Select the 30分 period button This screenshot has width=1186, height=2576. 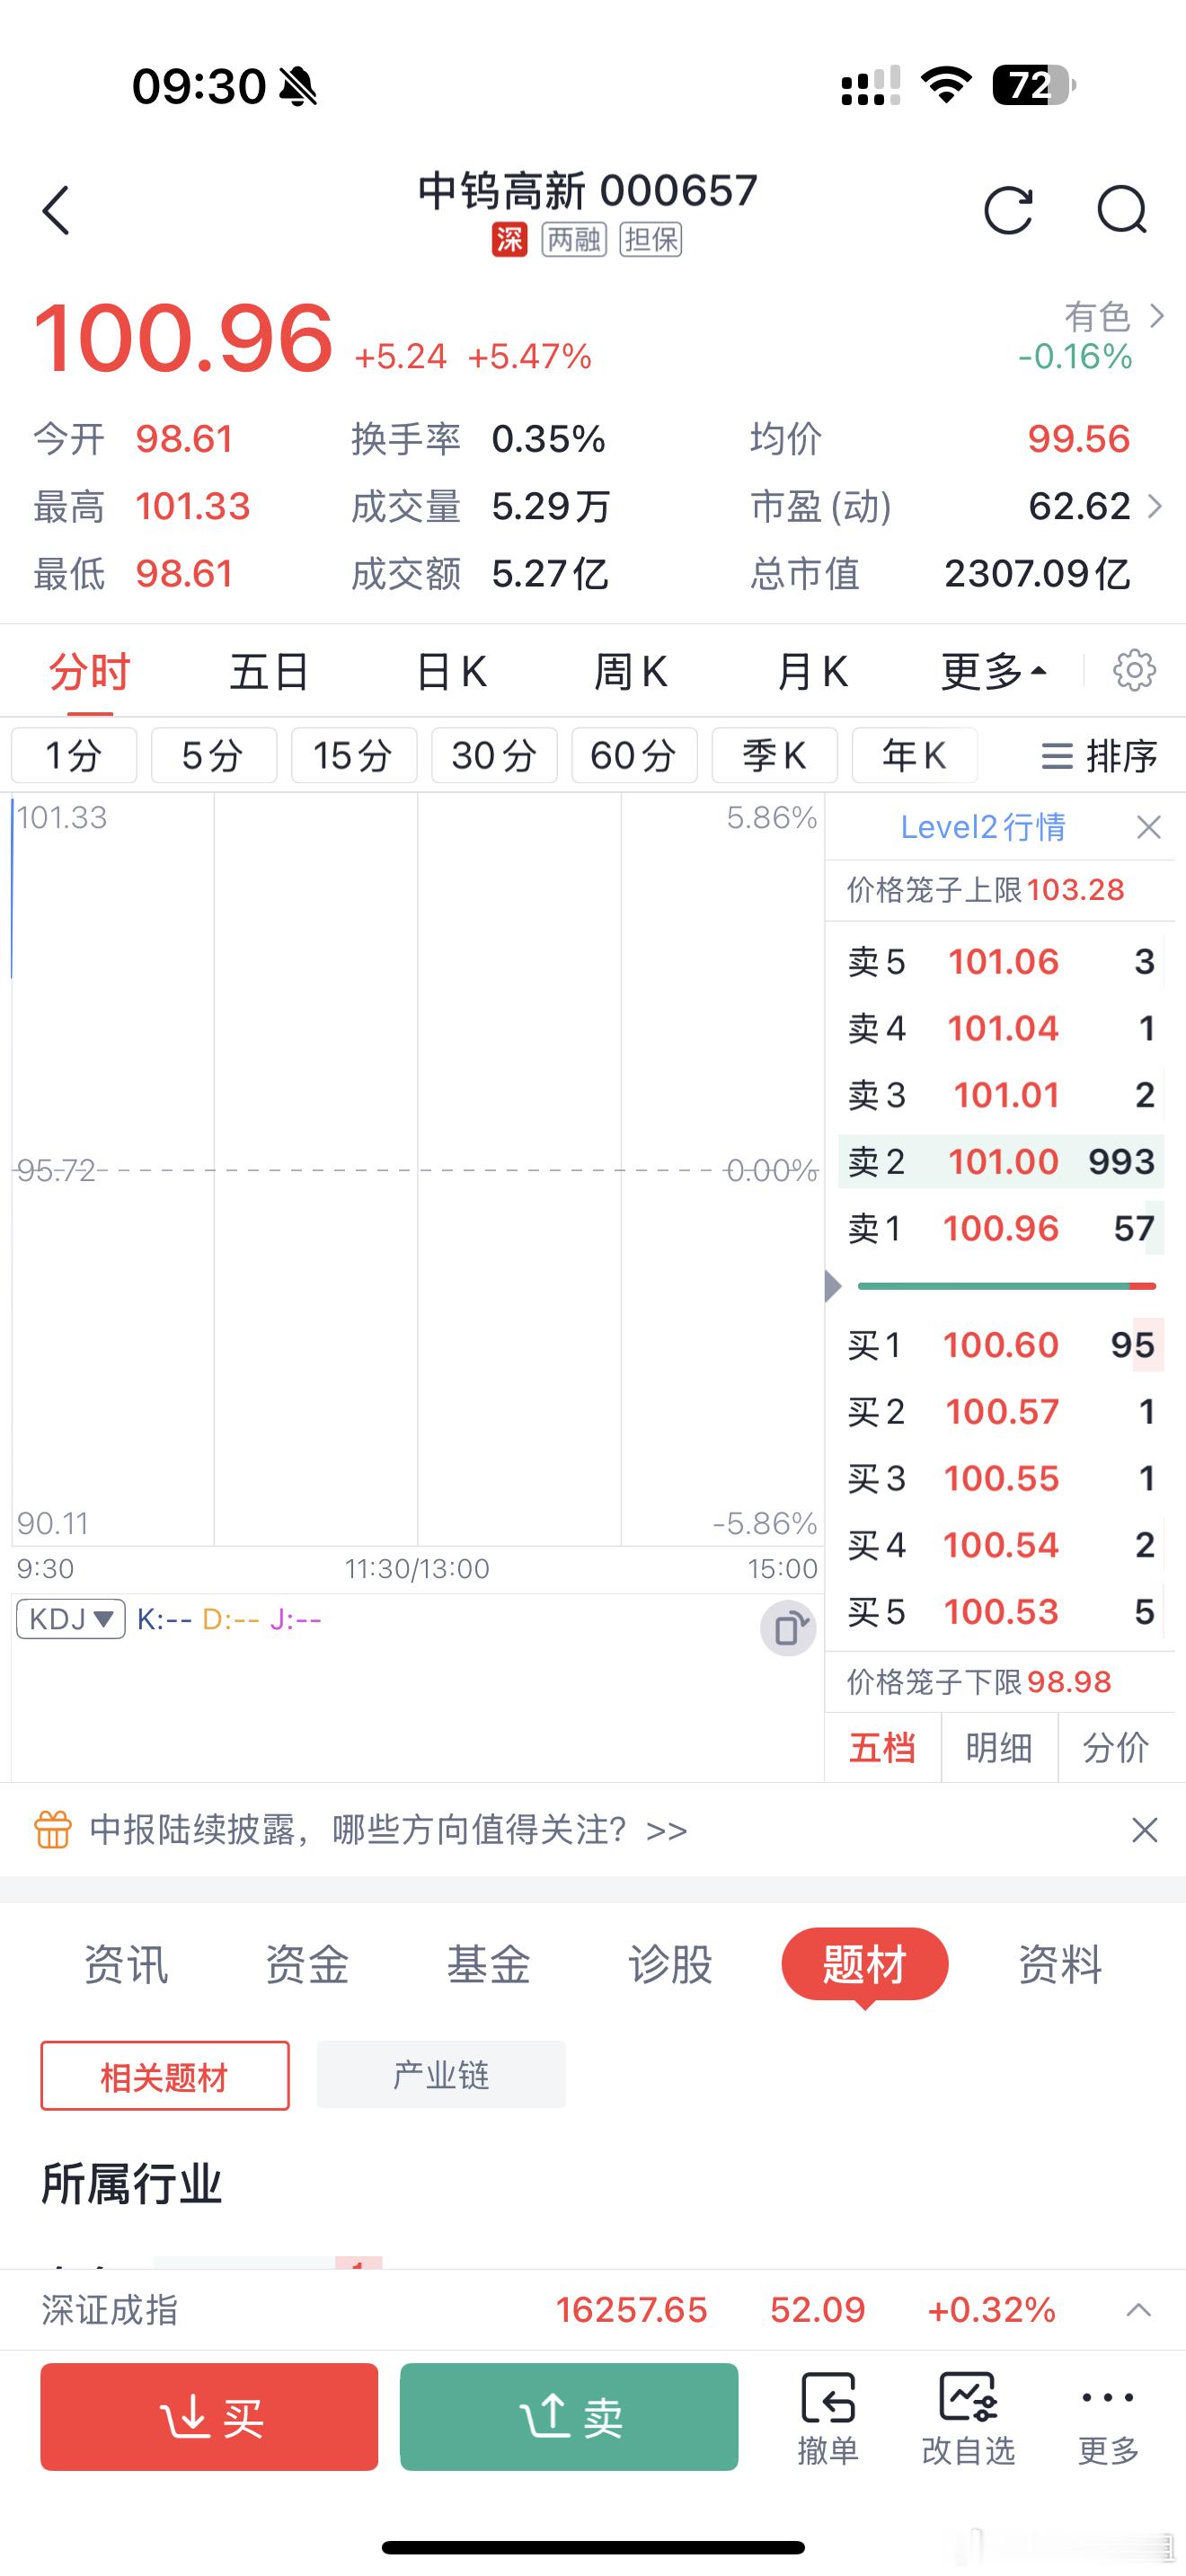pos(494,755)
